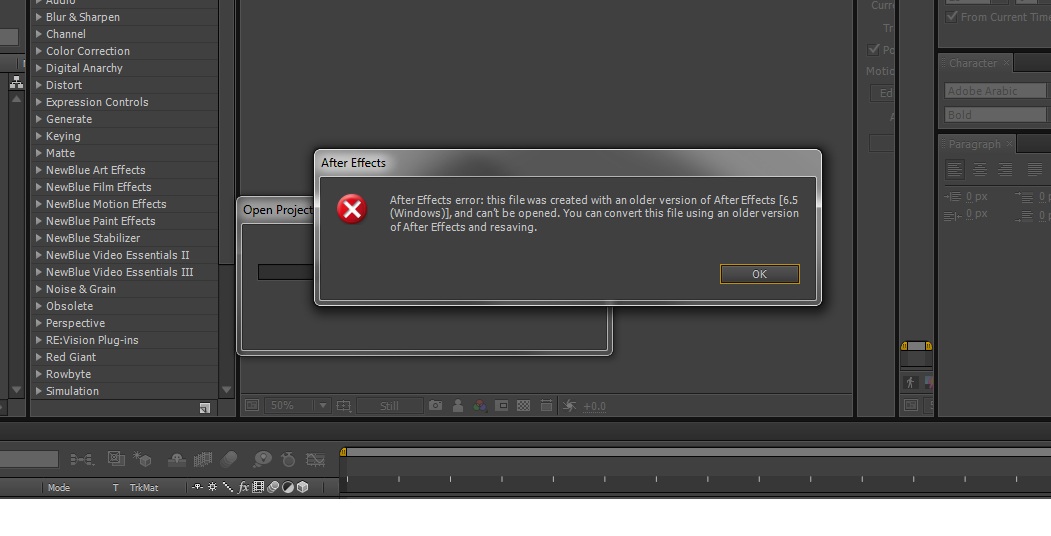1051x536 pixels.
Task: Toggle Live Update in timeline
Action: click(116, 458)
